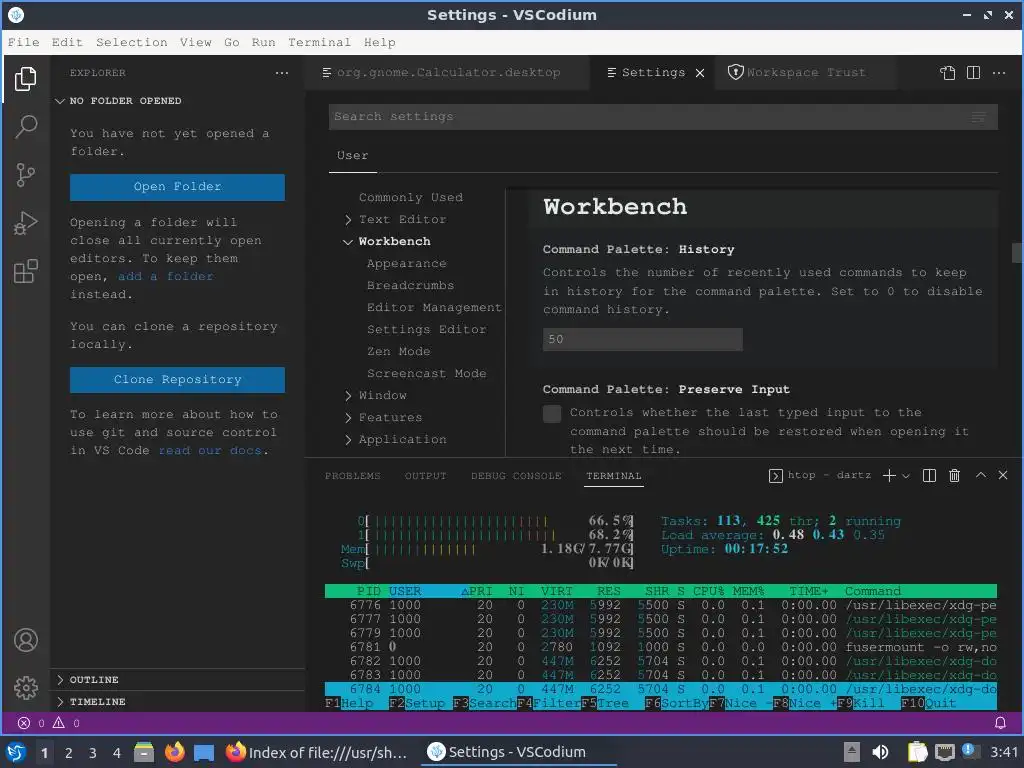Viewport: 1024px width, 768px height.
Task: Follow the read our docs link
Action: click(210, 451)
